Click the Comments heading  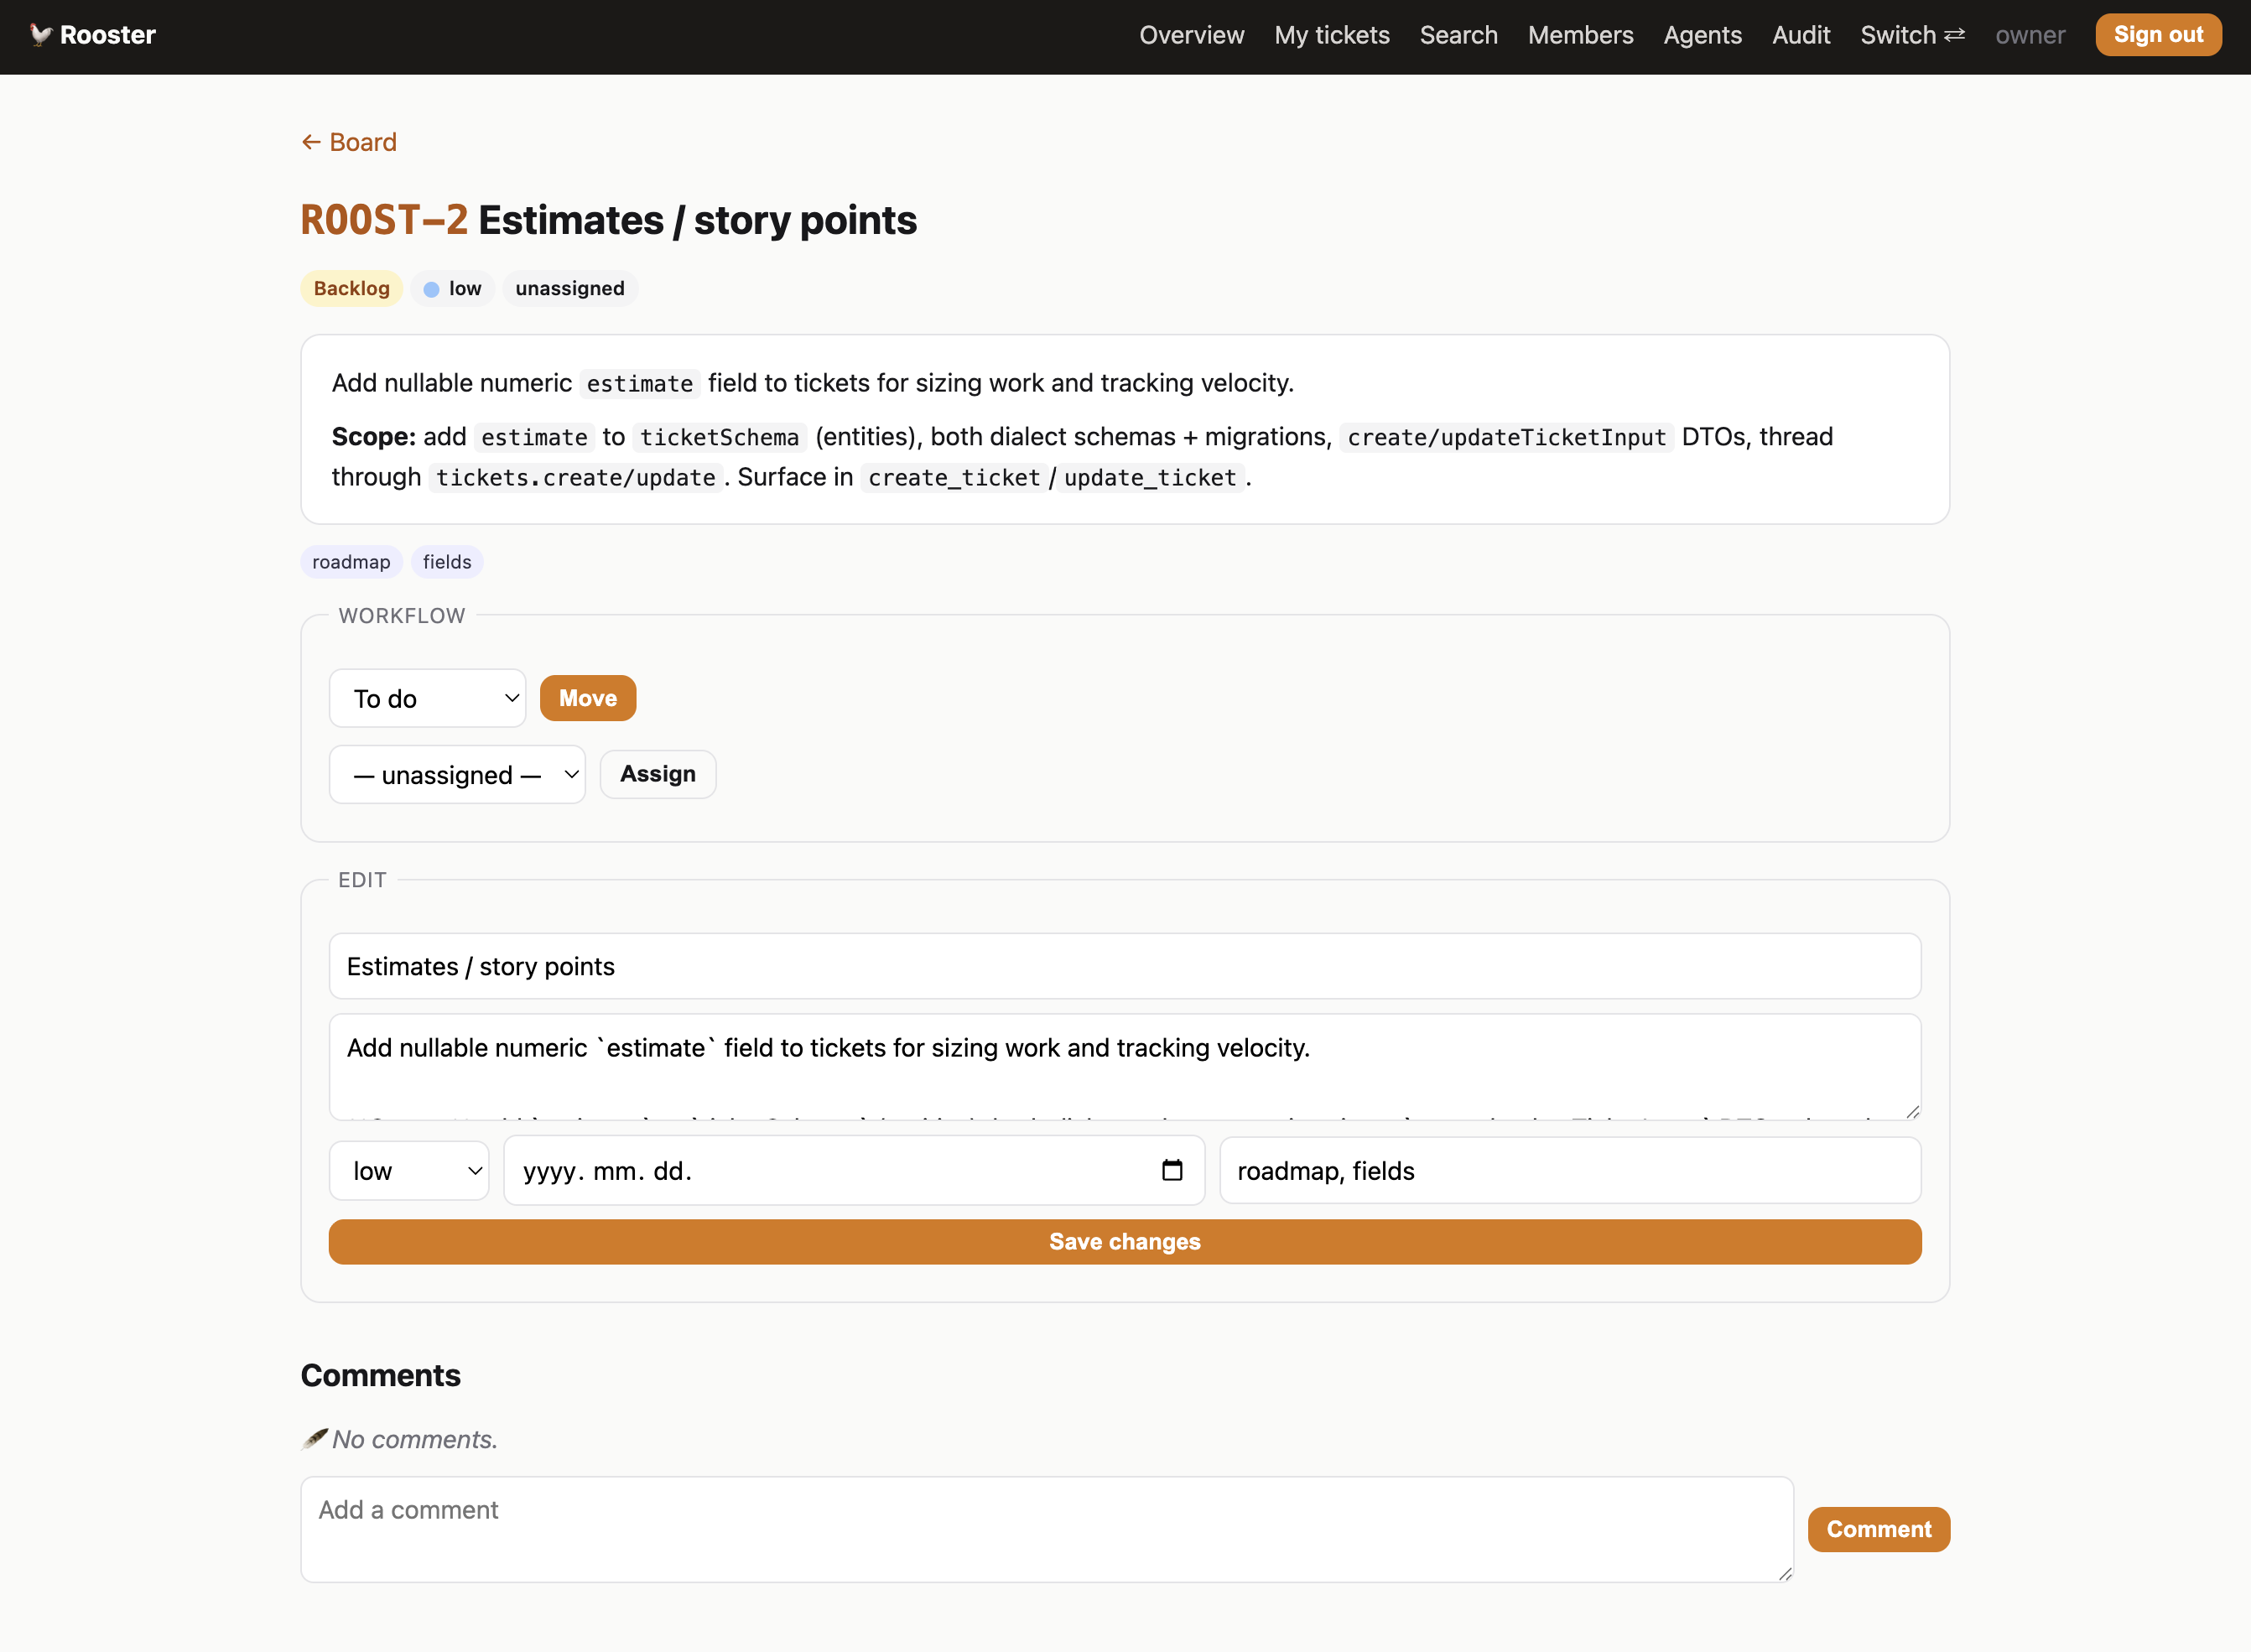(381, 1376)
